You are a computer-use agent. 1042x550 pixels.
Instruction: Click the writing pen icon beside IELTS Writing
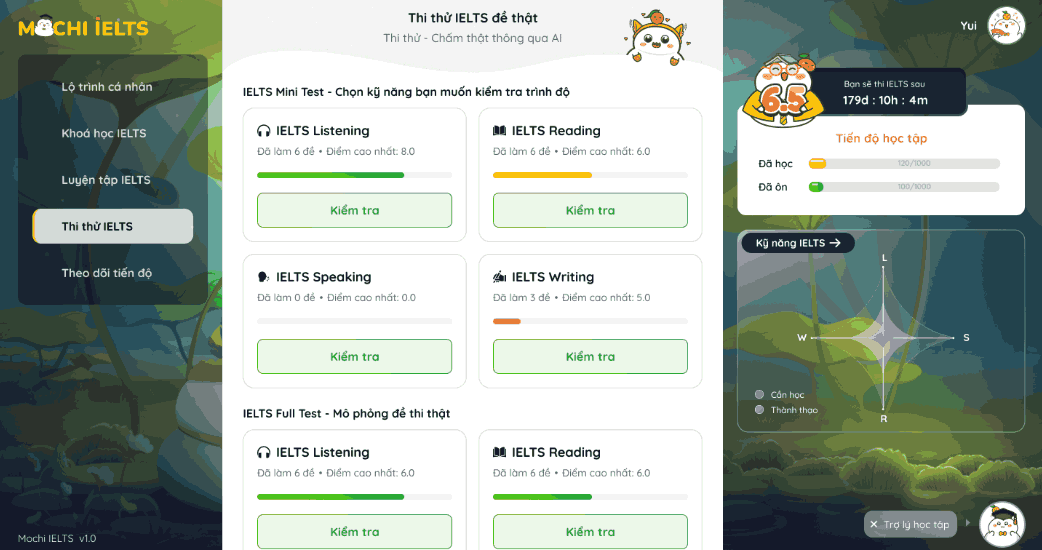(500, 277)
